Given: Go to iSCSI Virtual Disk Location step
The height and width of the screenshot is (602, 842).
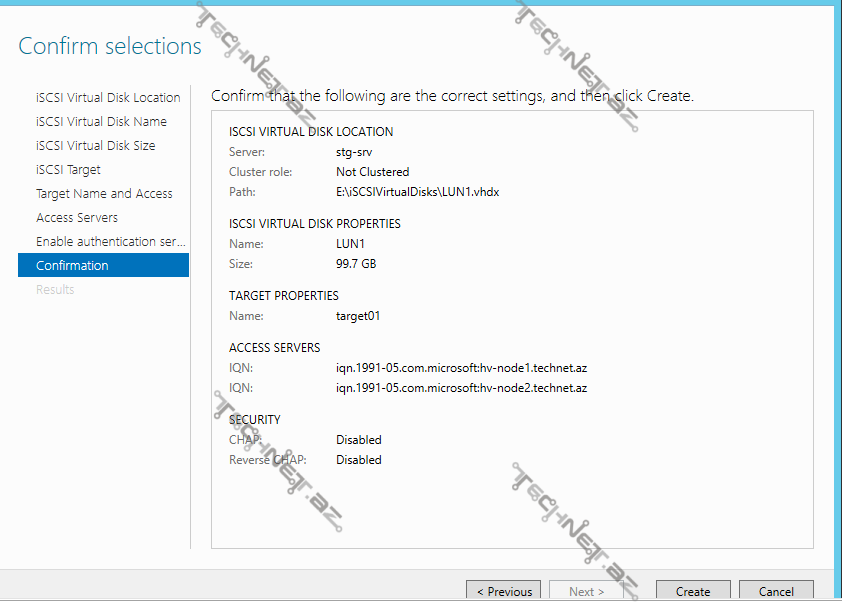Looking at the screenshot, I should coord(108,97).
